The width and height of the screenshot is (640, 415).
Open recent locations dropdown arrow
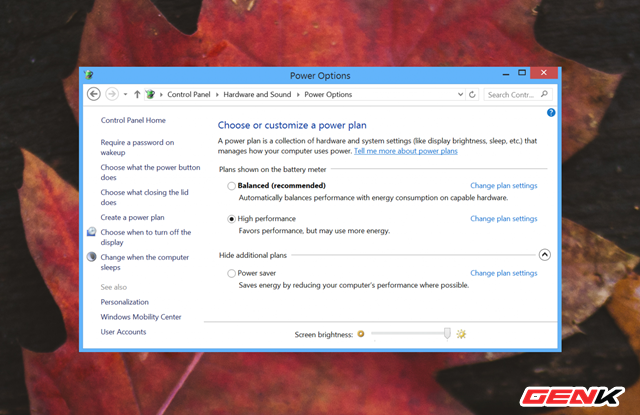(x=125, y=95)
